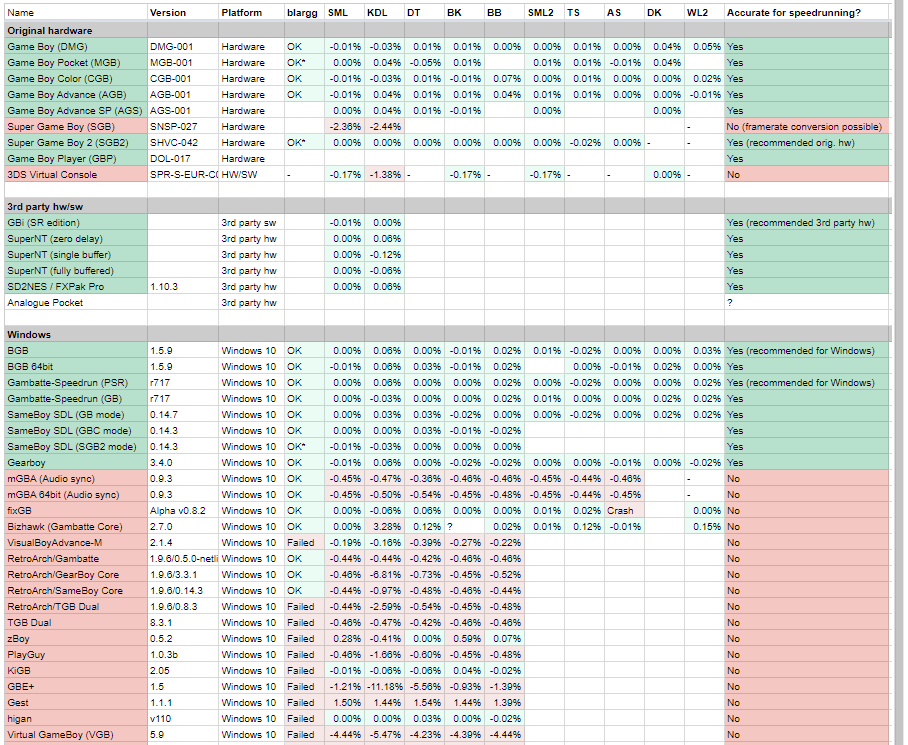Click the "zBoy" name cell
This screenshot has width=908, height=745.
tap(76, 638)
